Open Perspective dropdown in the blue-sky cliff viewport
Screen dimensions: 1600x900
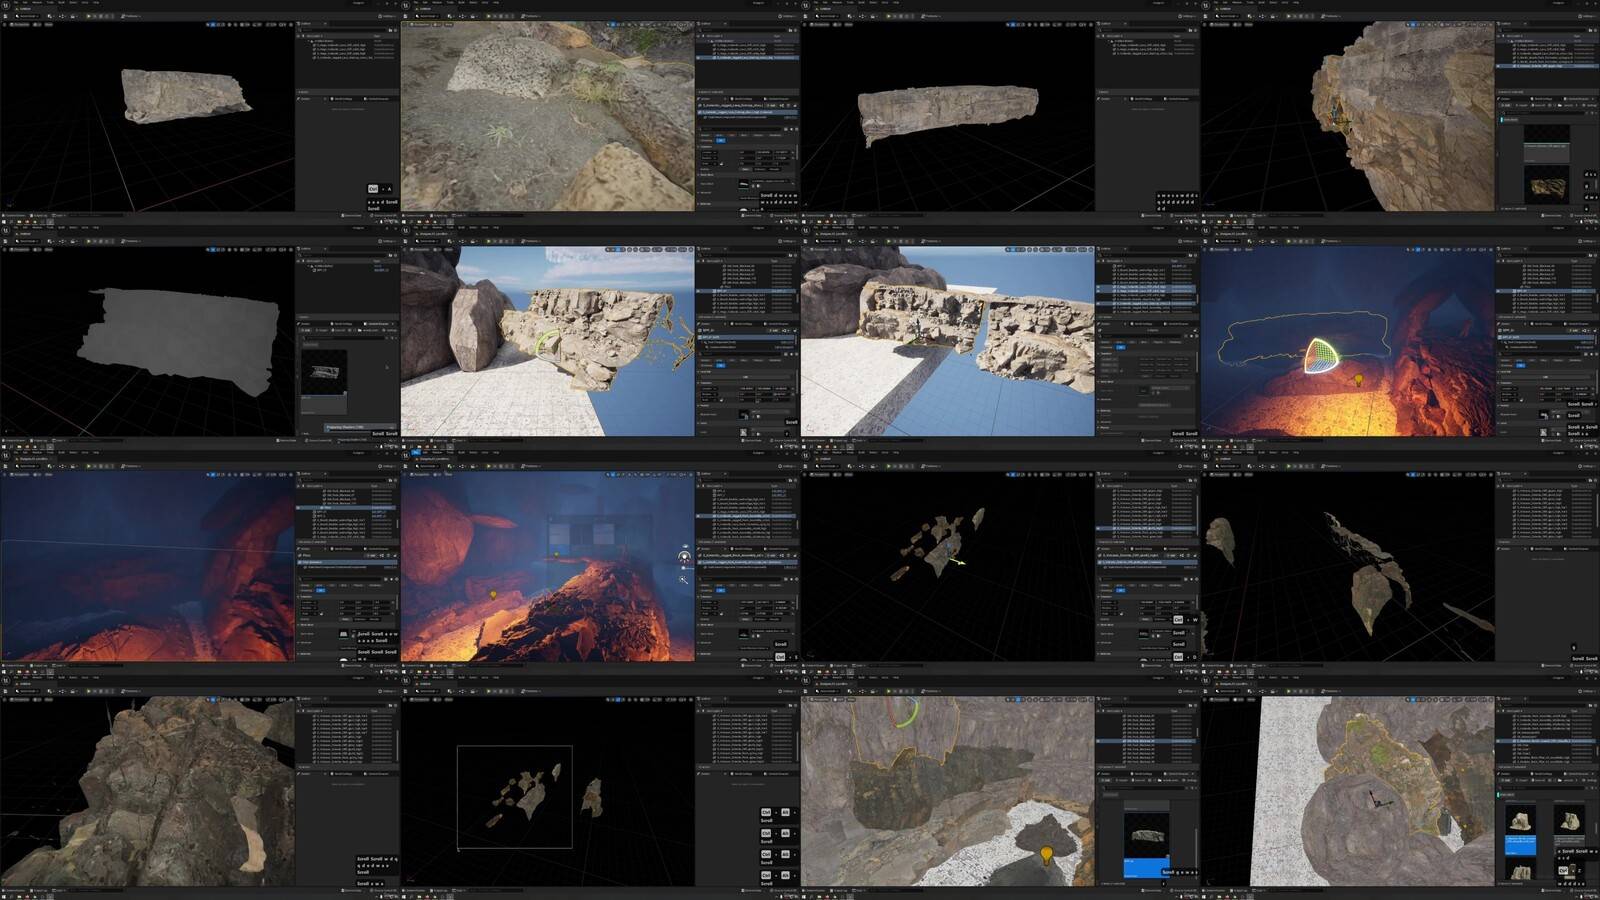419,249
